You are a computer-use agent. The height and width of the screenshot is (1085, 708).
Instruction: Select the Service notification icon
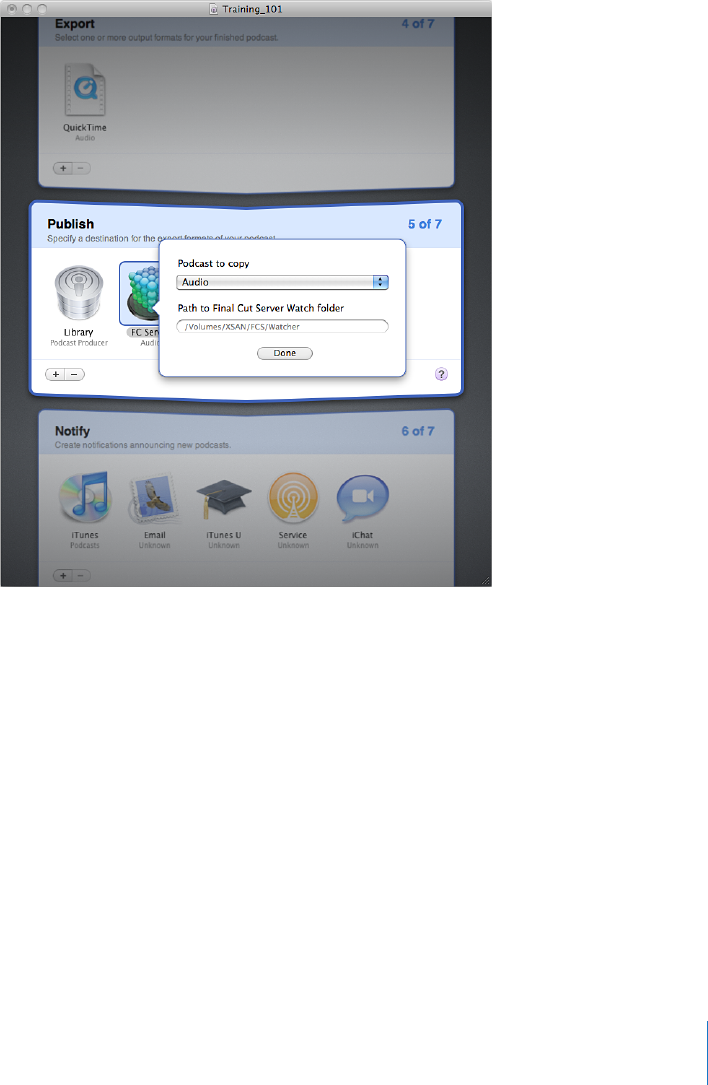tap(293, 499)
